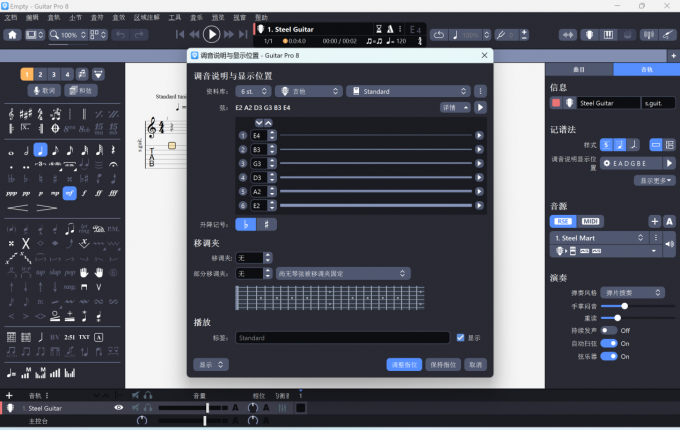Click the add track plus icon
Screen dimensions: 680x430
tap(9, 395)
